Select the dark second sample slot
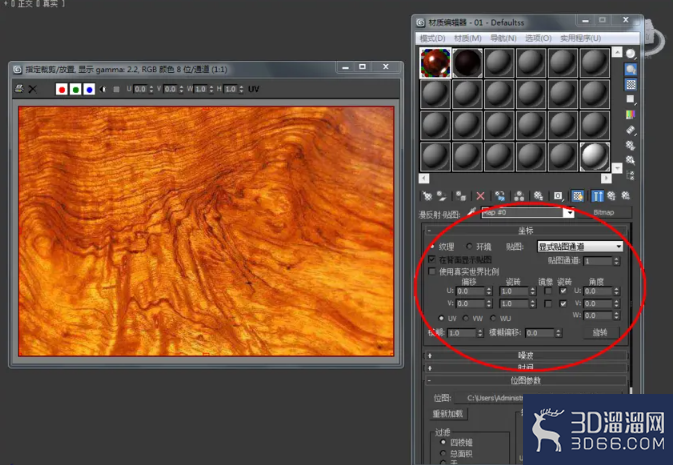Viewport: 673px width, 465px height. [467, 63]
